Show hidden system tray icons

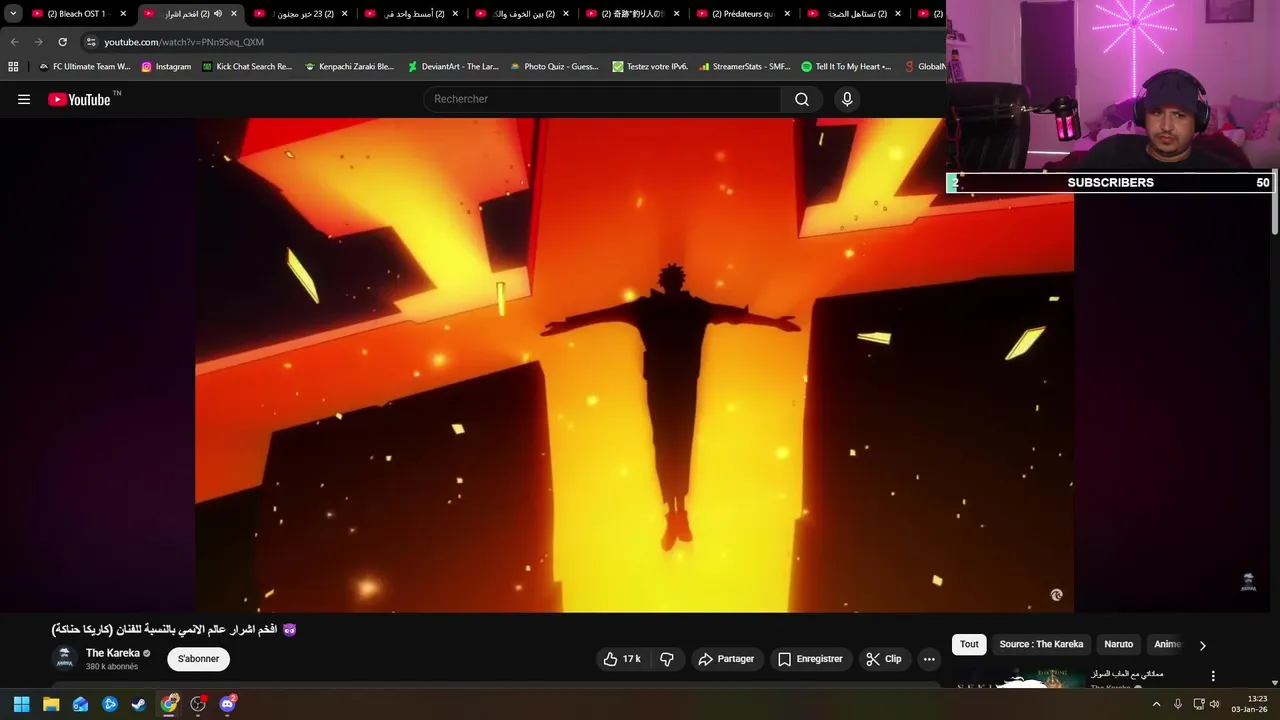1157,704
